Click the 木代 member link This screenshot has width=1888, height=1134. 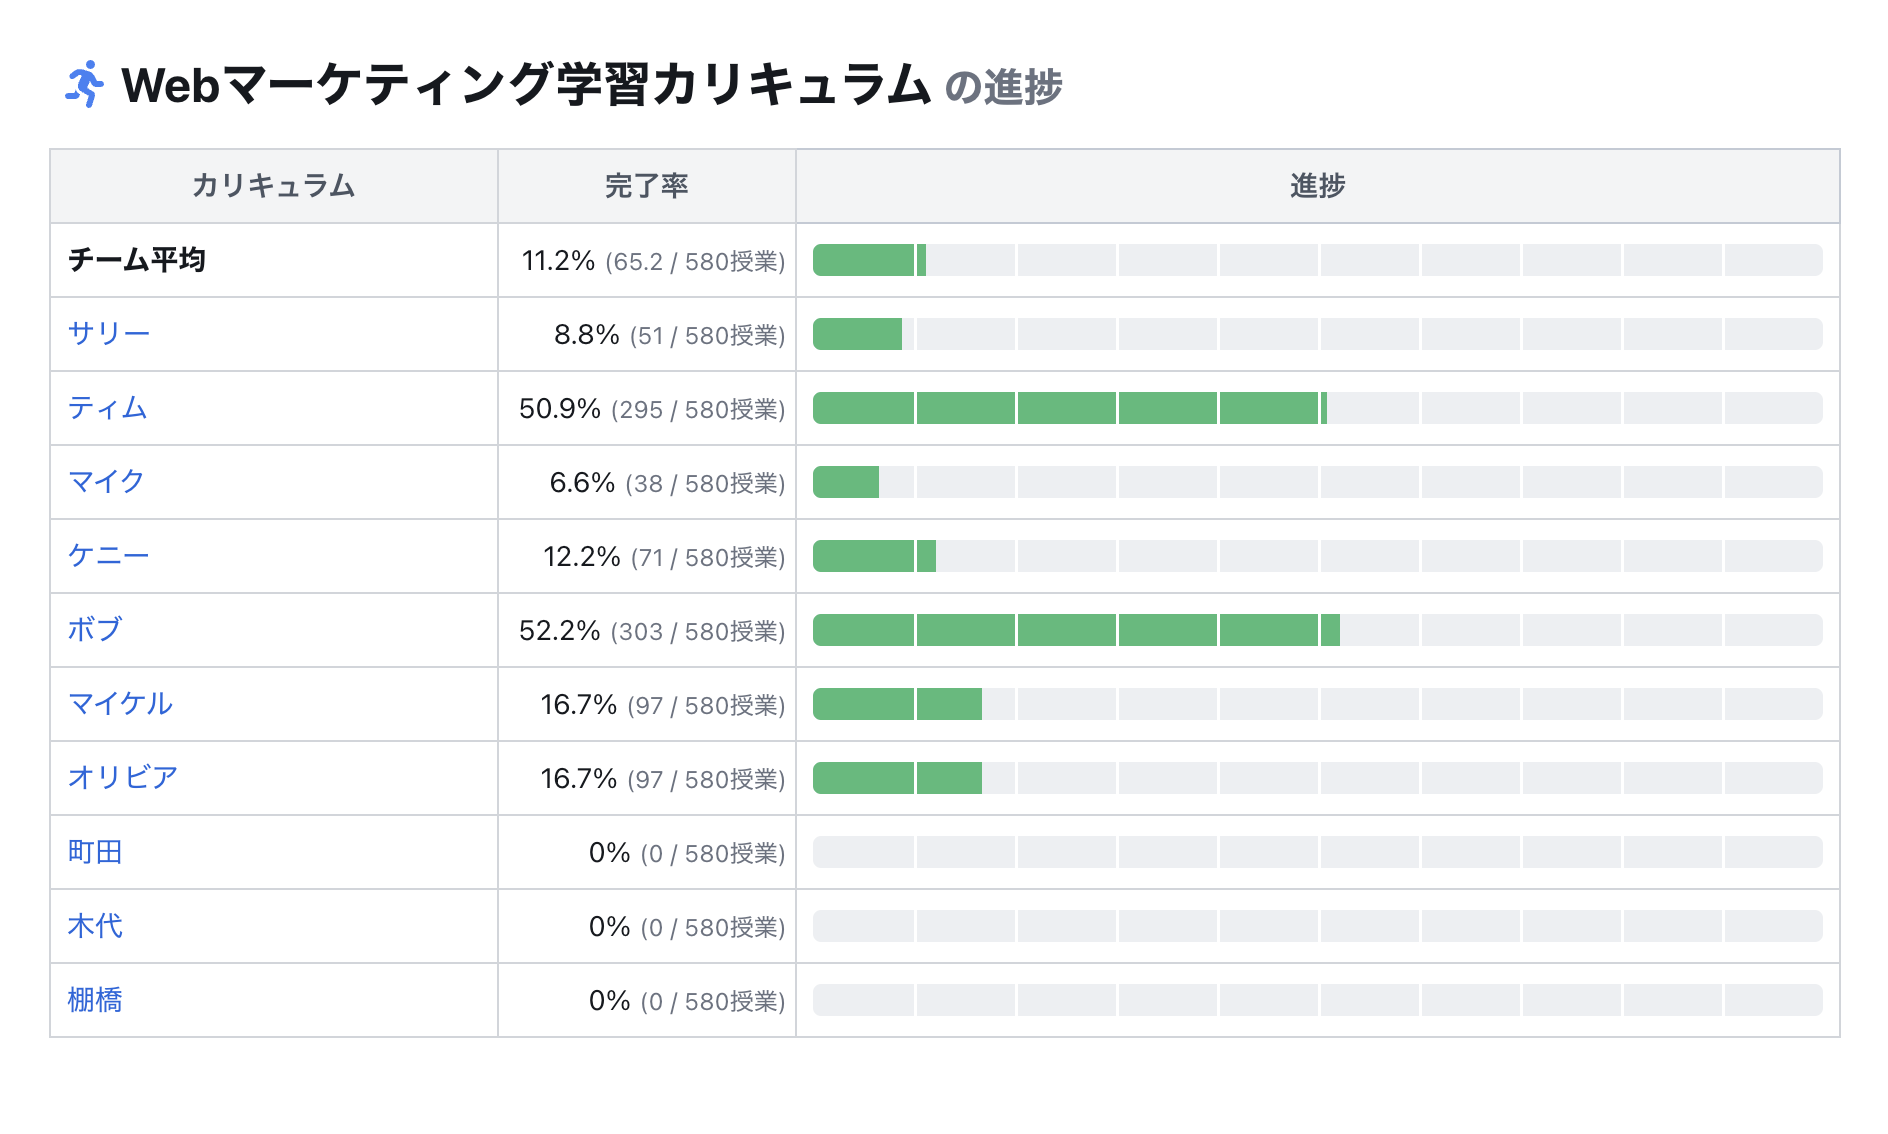pos(95,926)
